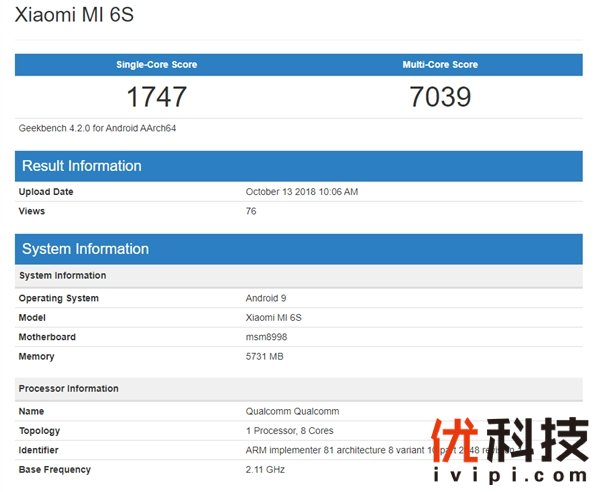This screenshot has width=600, height=492.
Task: Click the blue System Information section header
Action: coord(298,249)
